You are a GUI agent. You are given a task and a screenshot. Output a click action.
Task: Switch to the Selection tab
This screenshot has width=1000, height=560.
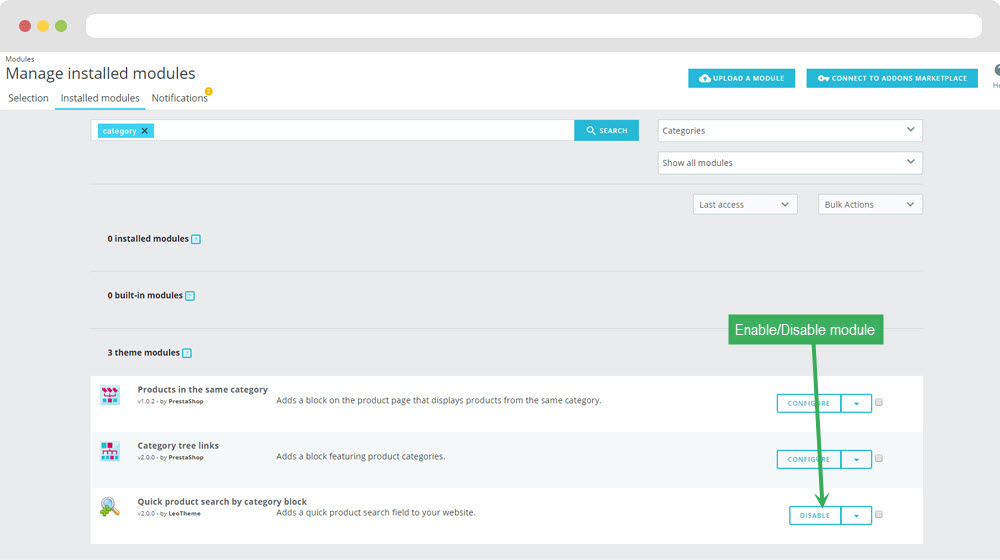coord(28,98)
